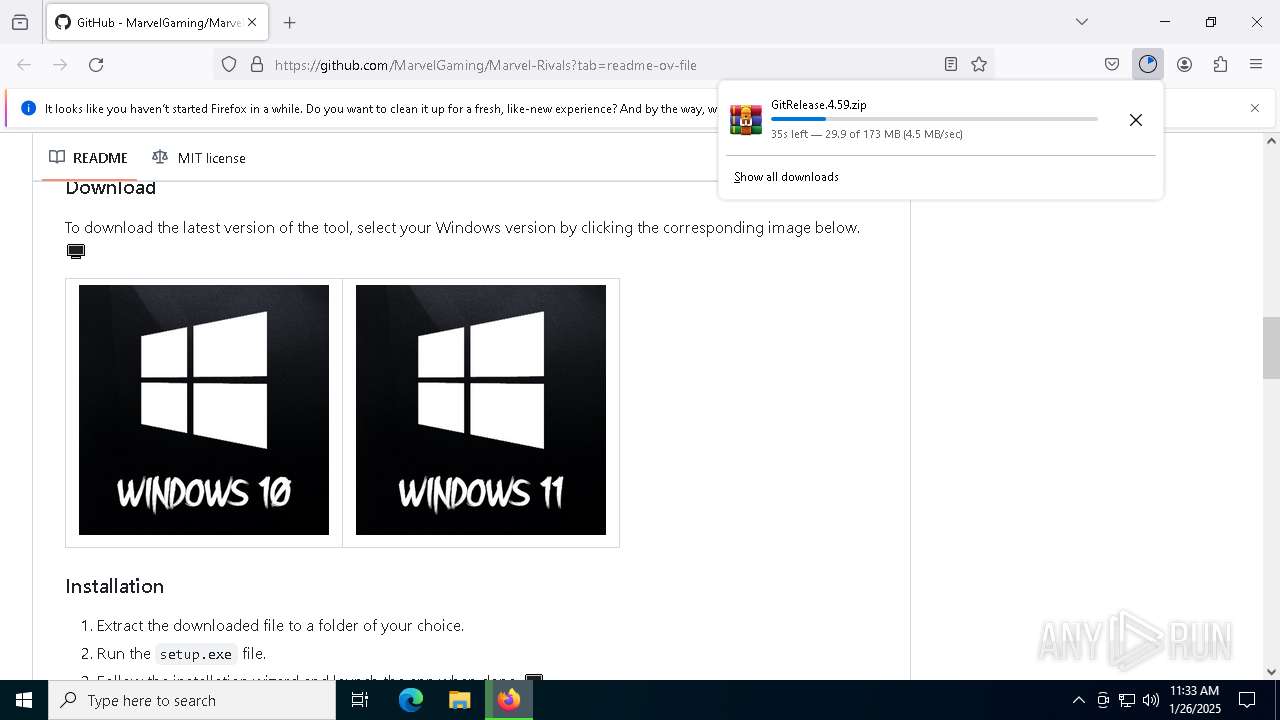Click the Firefox taskbar icon

[509, 700]
